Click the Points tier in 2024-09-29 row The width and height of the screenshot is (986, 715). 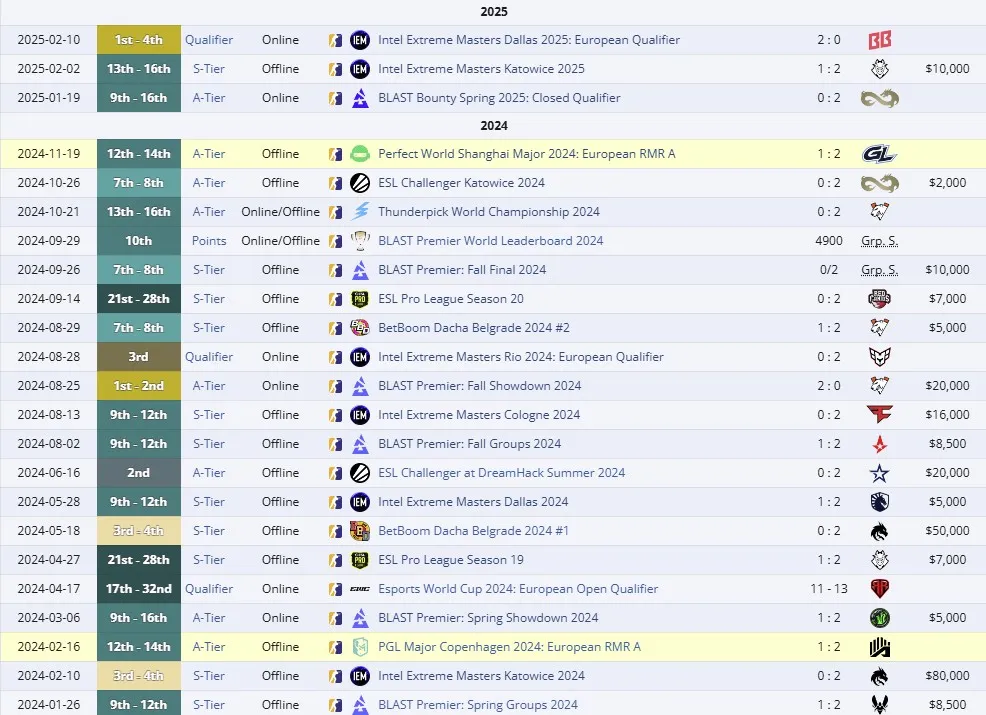(209, 240)
